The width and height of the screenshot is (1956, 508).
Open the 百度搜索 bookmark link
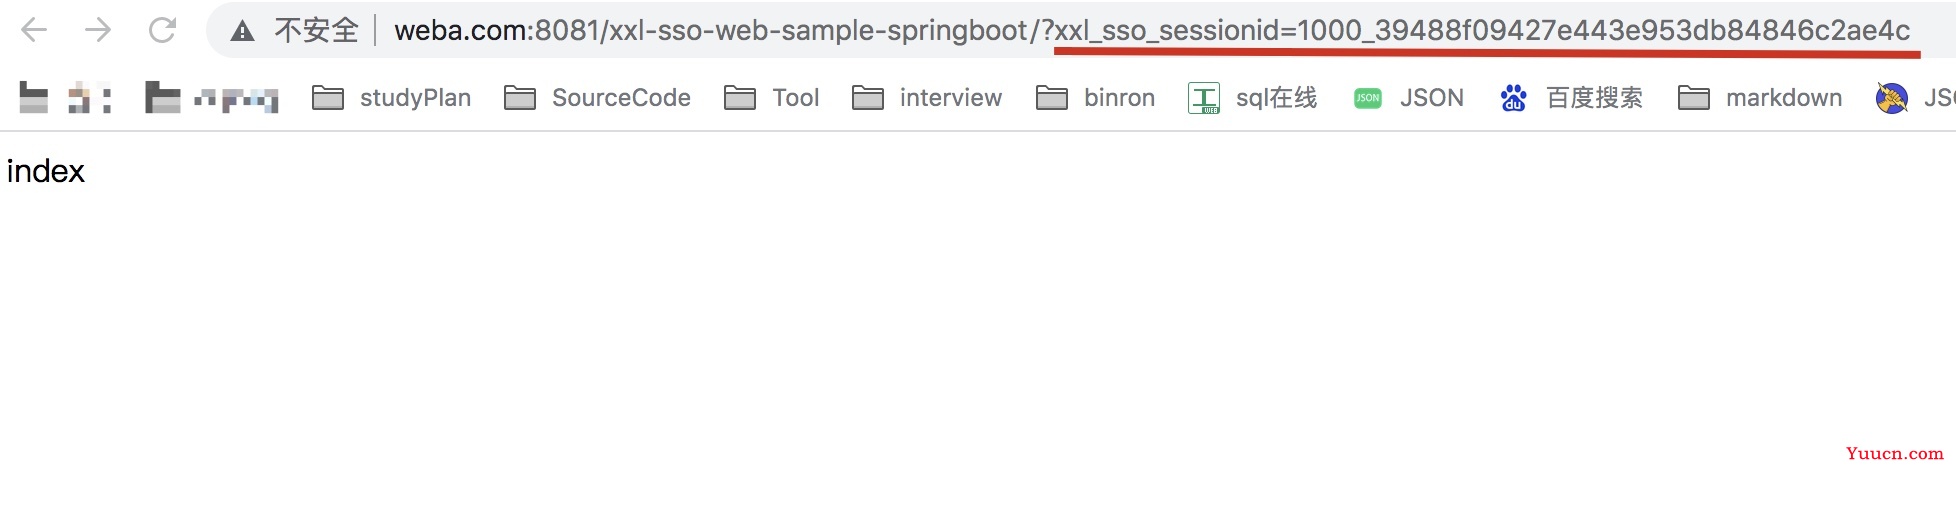pyautogui.click(x=1594, y=98)
